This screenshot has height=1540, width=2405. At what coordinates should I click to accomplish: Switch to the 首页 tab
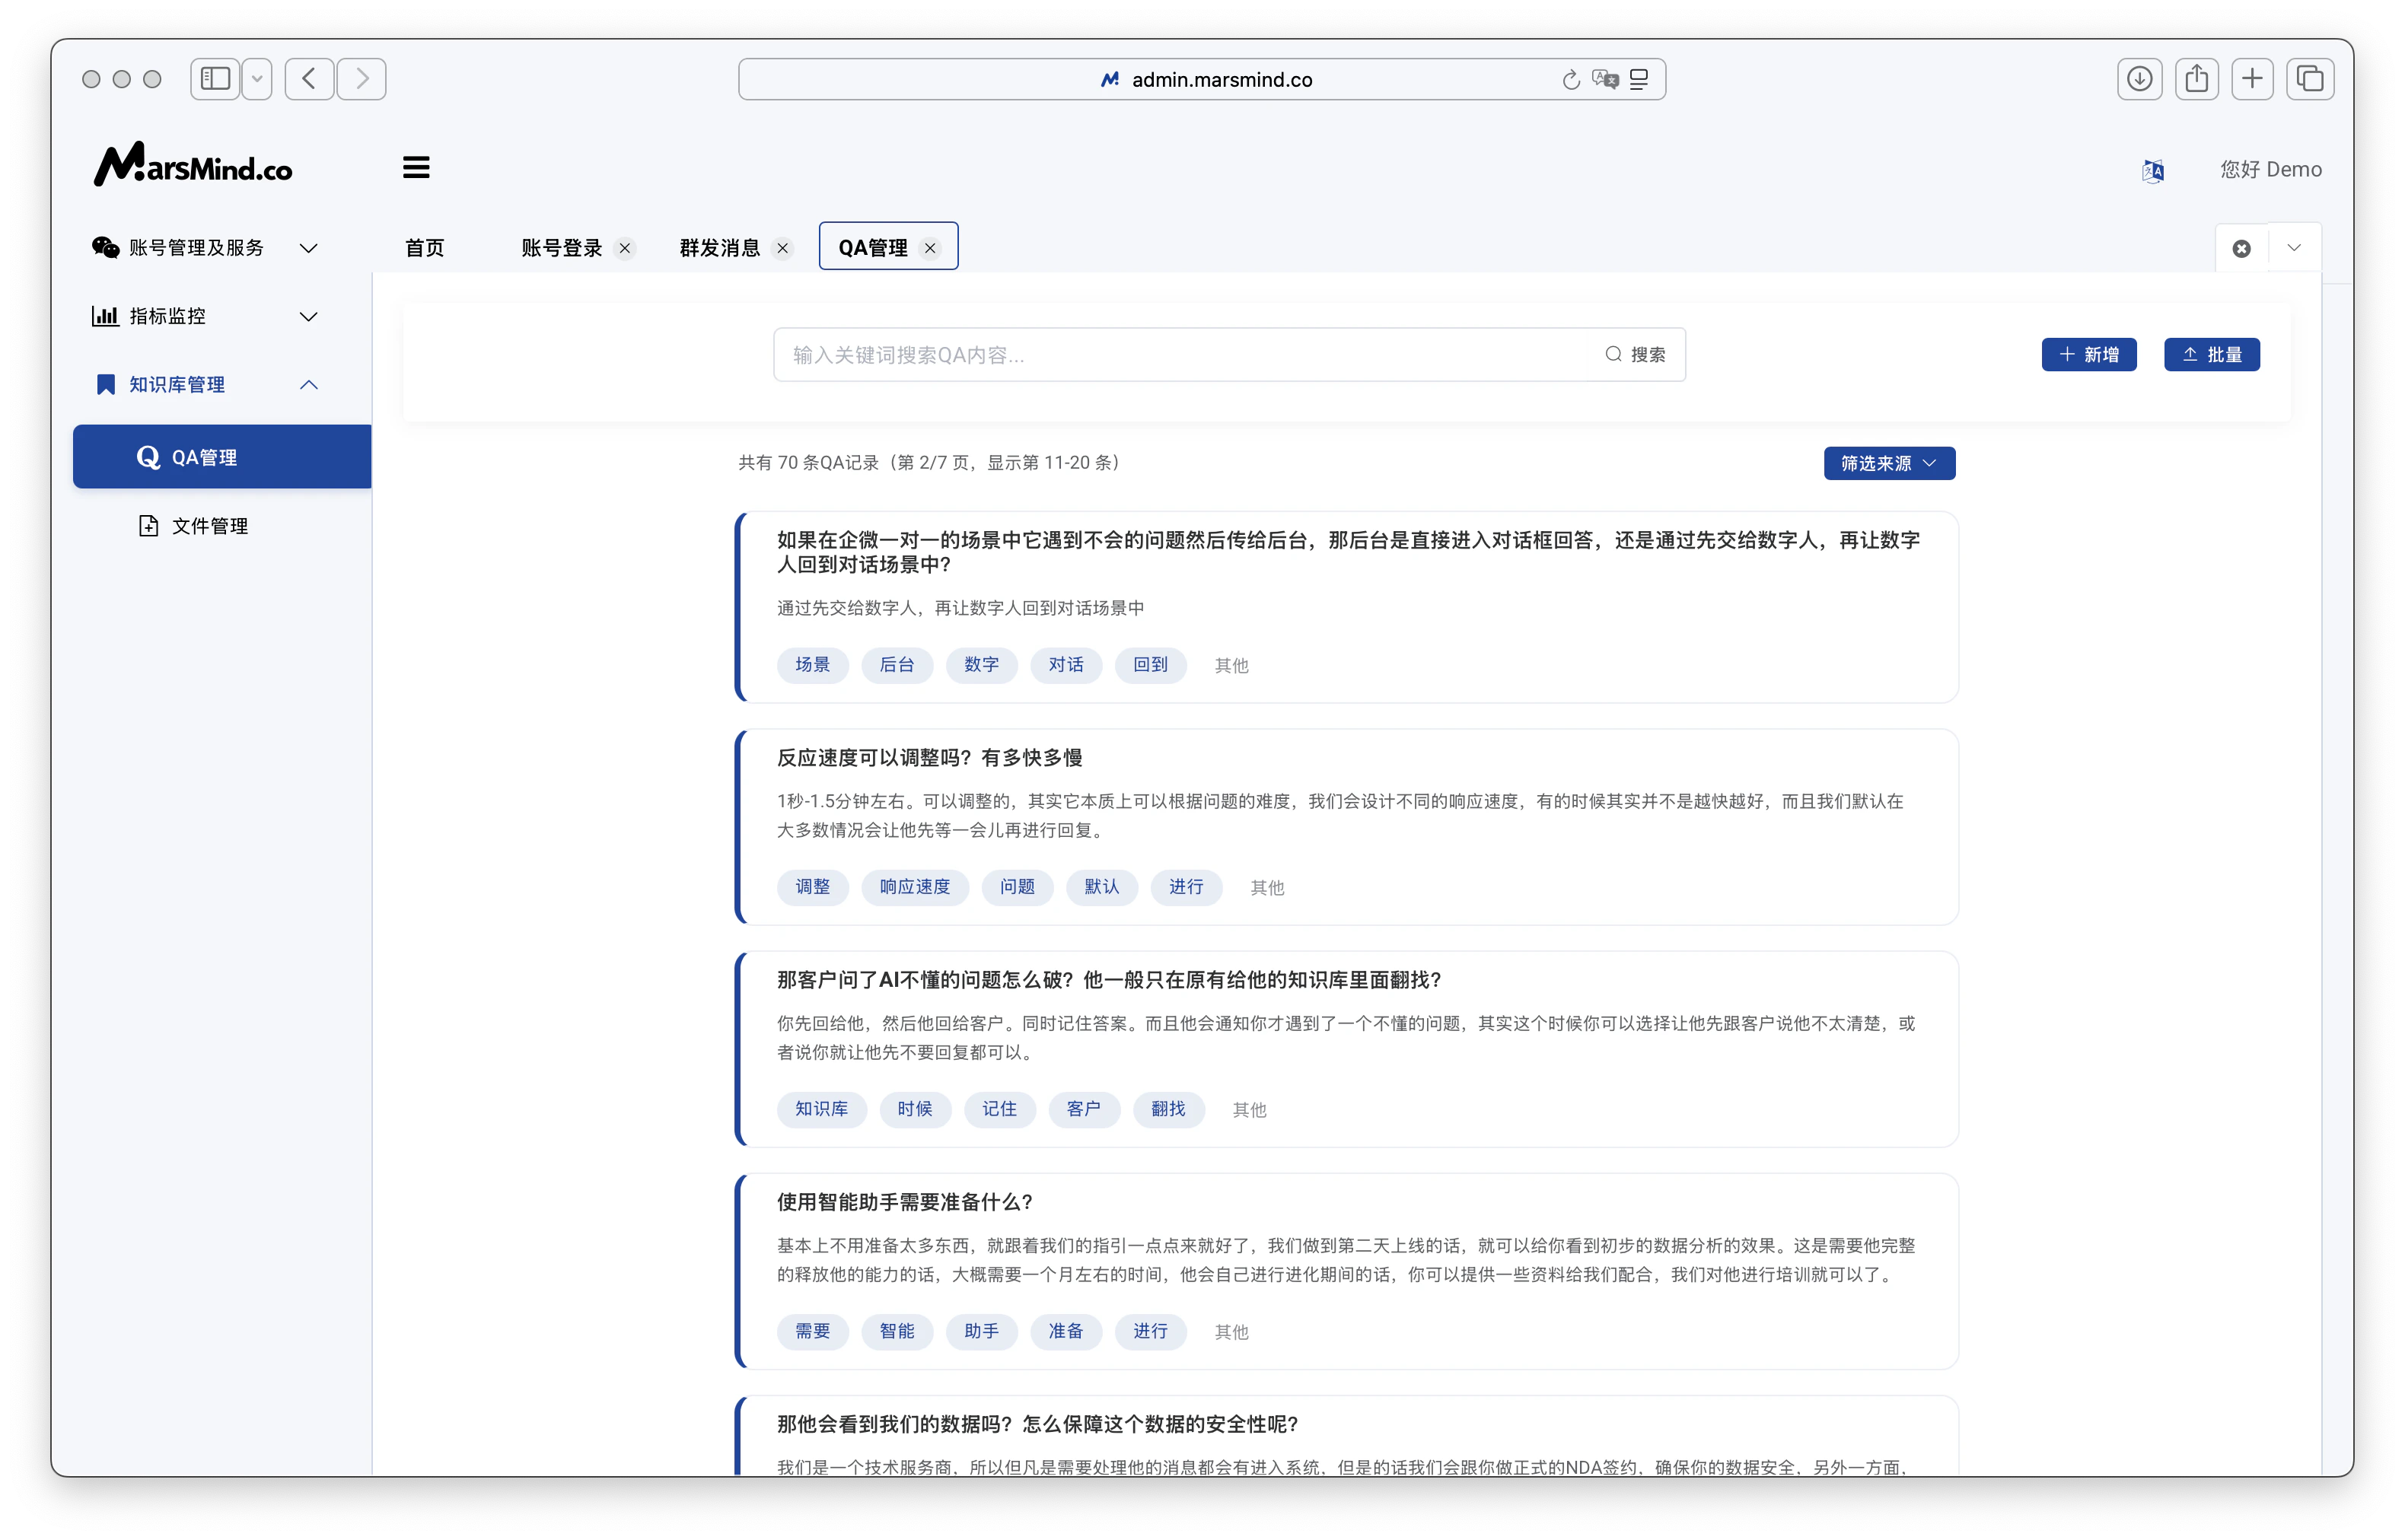tap(423, 247)
